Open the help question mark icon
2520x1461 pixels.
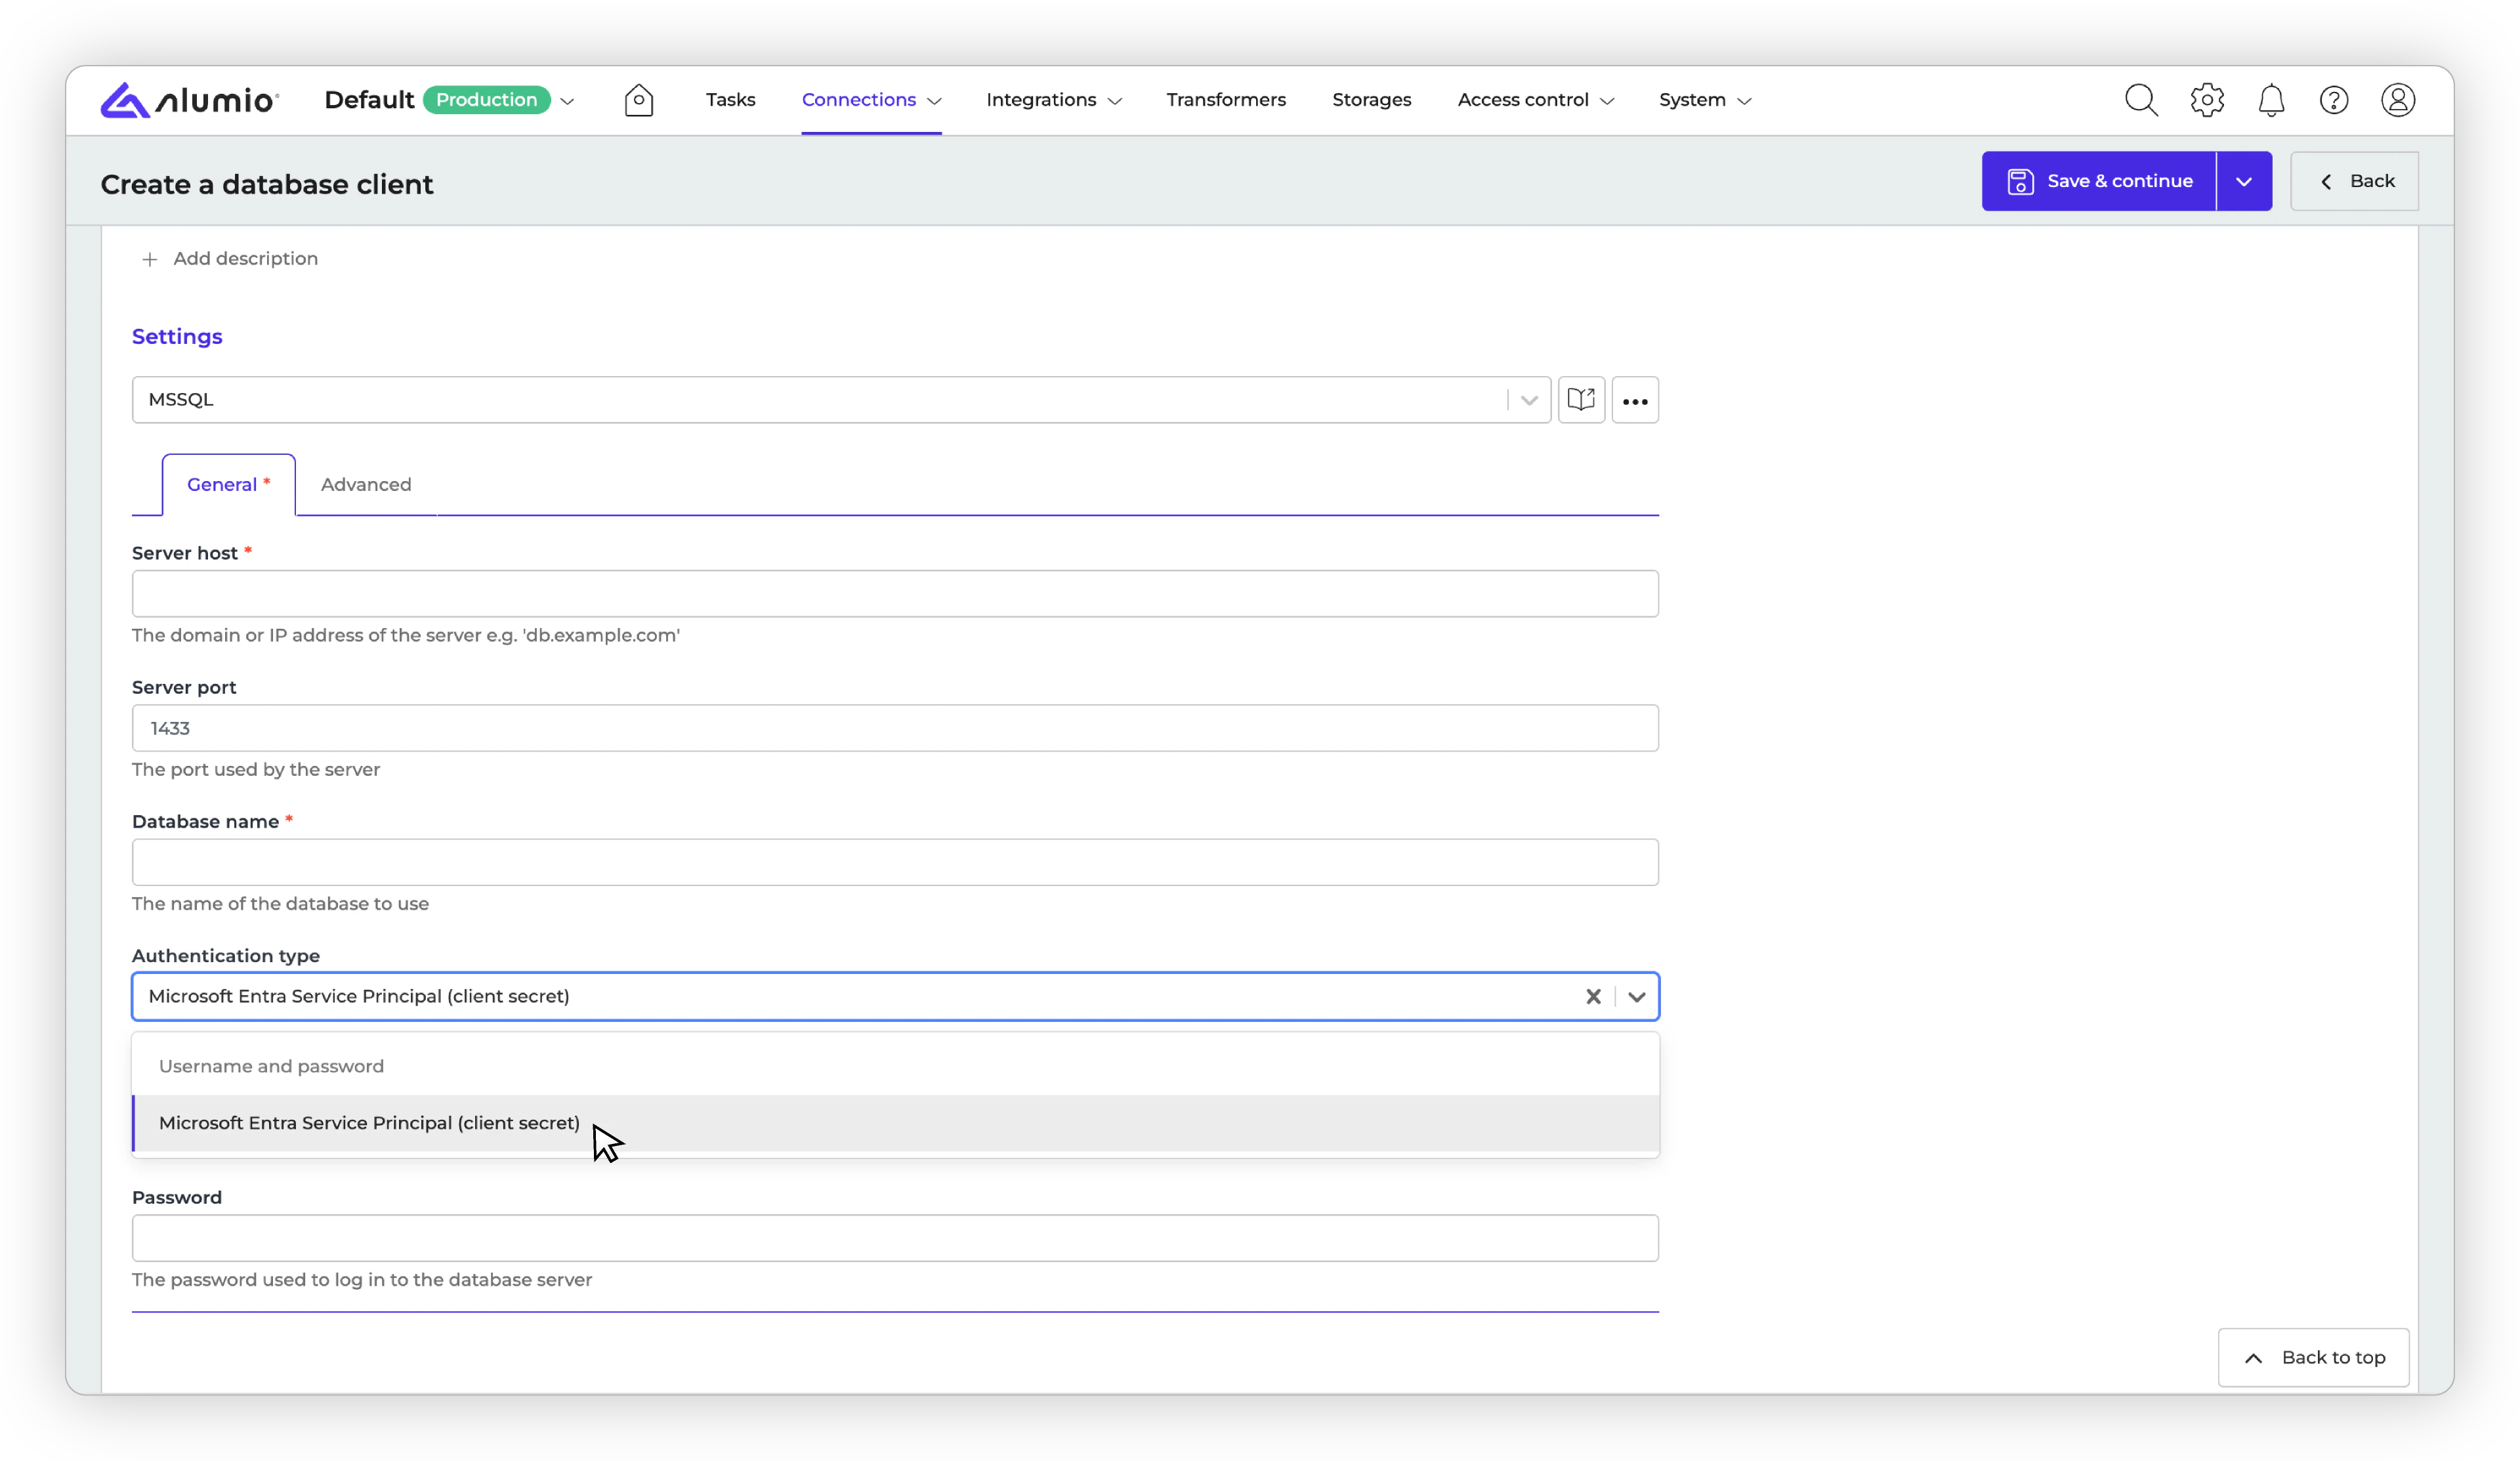tap(2334, 100)
